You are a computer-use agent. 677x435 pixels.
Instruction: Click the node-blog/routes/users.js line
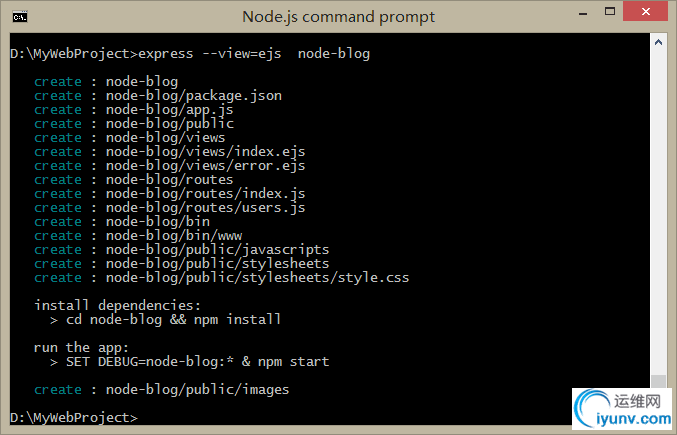170,208
